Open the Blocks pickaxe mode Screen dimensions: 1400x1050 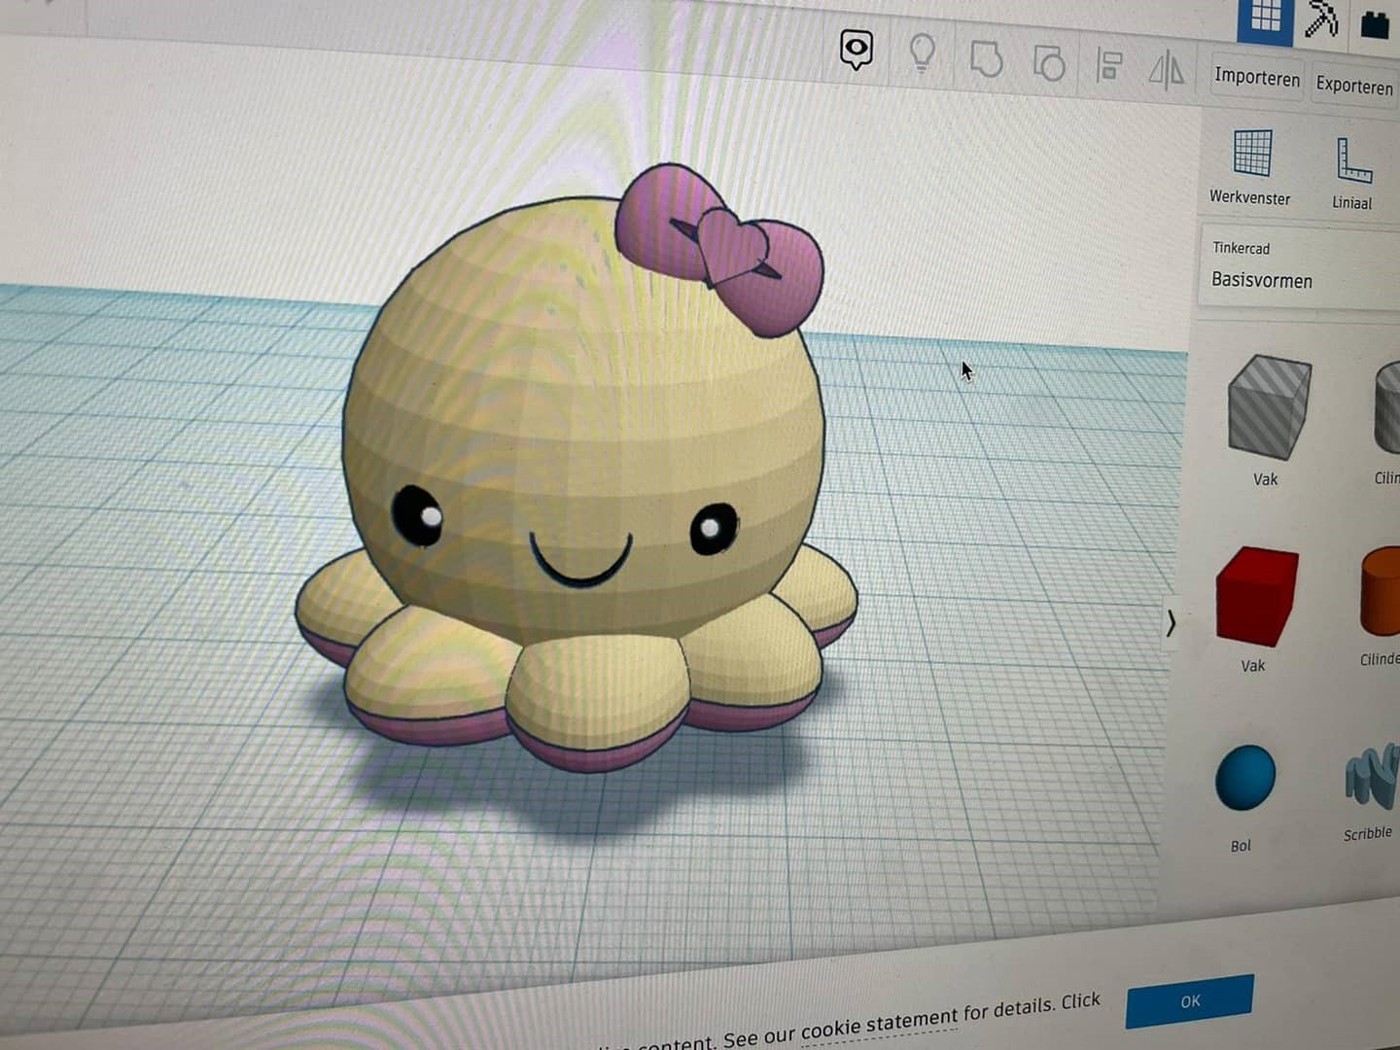click(x=1322, y=20)
